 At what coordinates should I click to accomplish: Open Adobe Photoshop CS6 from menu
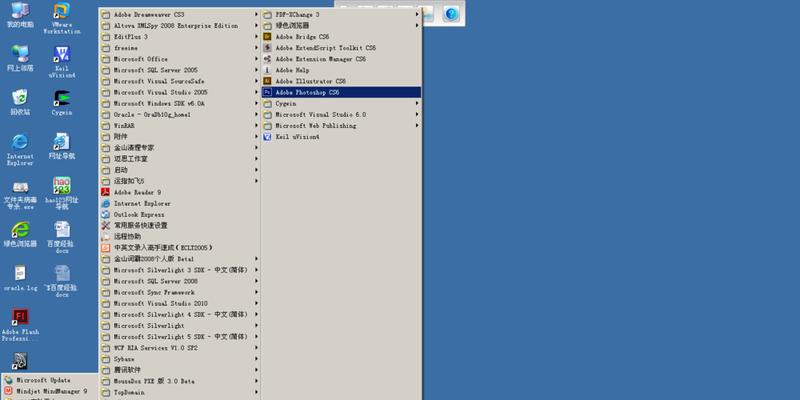341,92
